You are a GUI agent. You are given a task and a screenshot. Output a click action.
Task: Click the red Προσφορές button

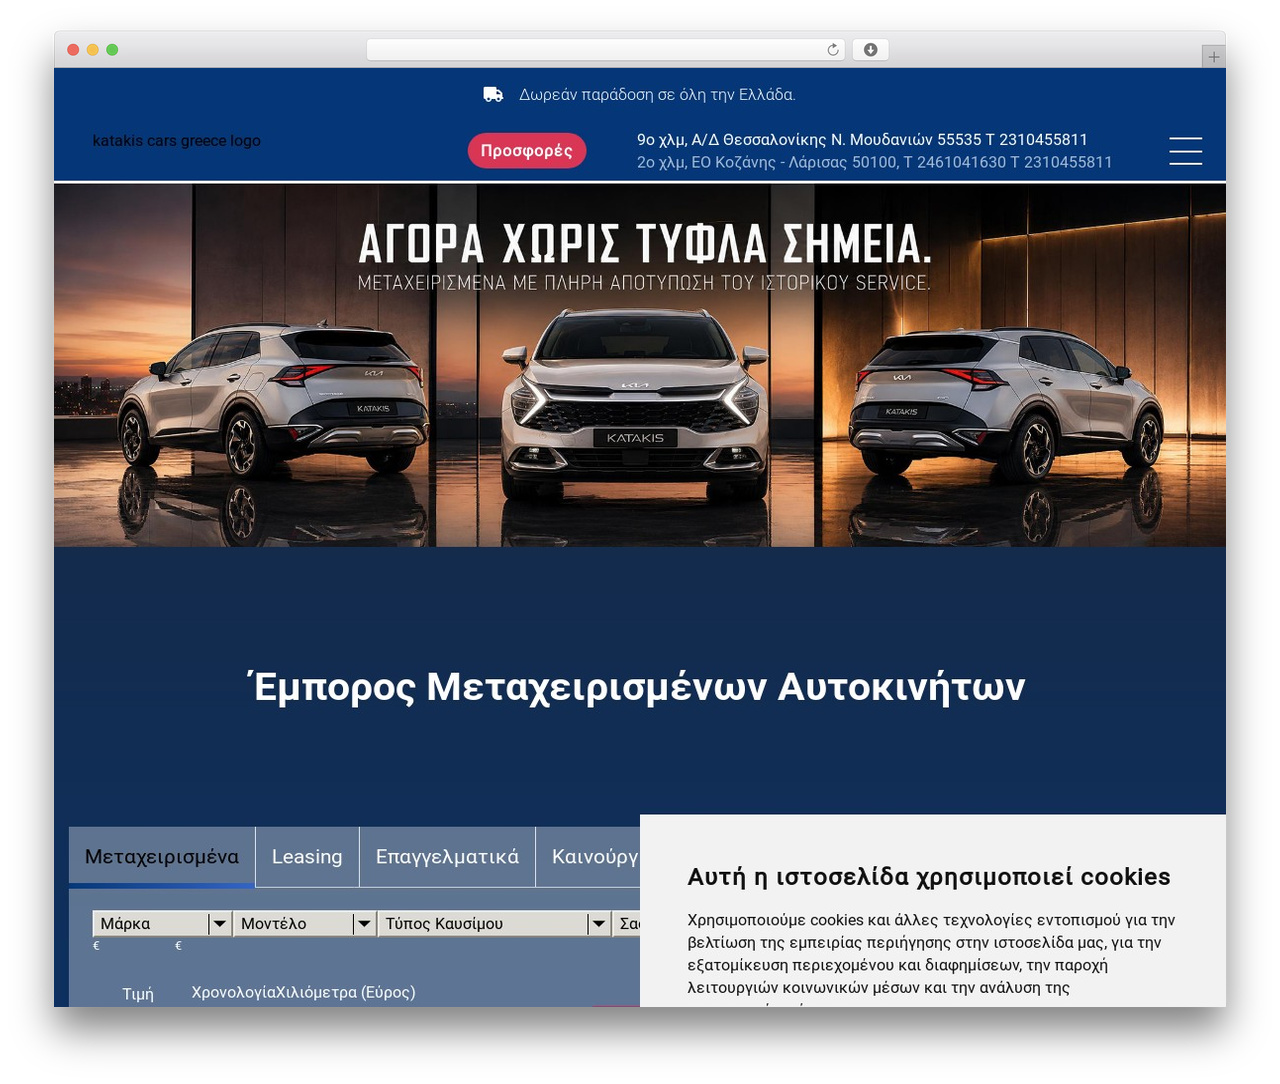pyautogui.click(x=527, y=151)
